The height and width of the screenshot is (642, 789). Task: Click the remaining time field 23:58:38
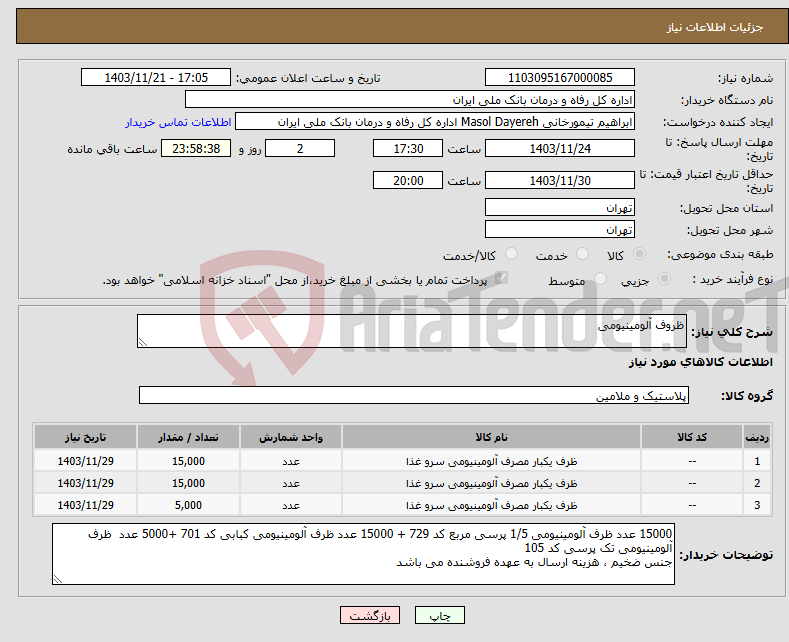click(196, 148)
